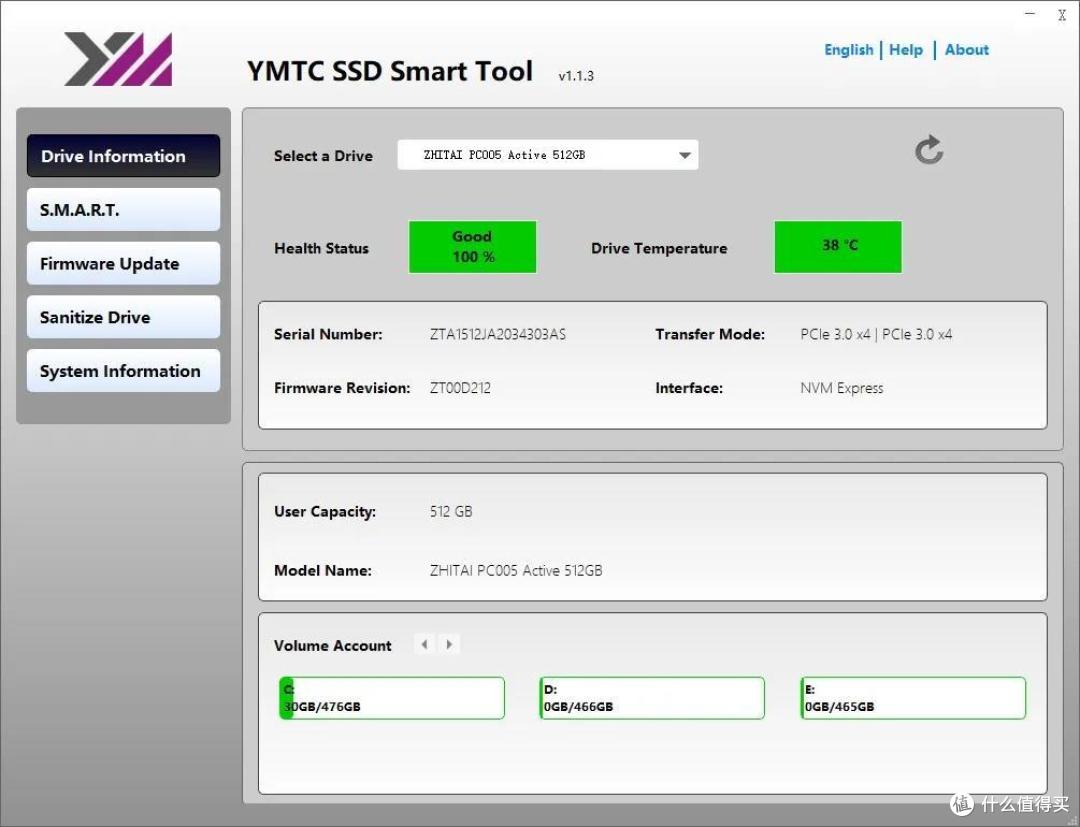Click the Interface: label

(x=689, y=388)
